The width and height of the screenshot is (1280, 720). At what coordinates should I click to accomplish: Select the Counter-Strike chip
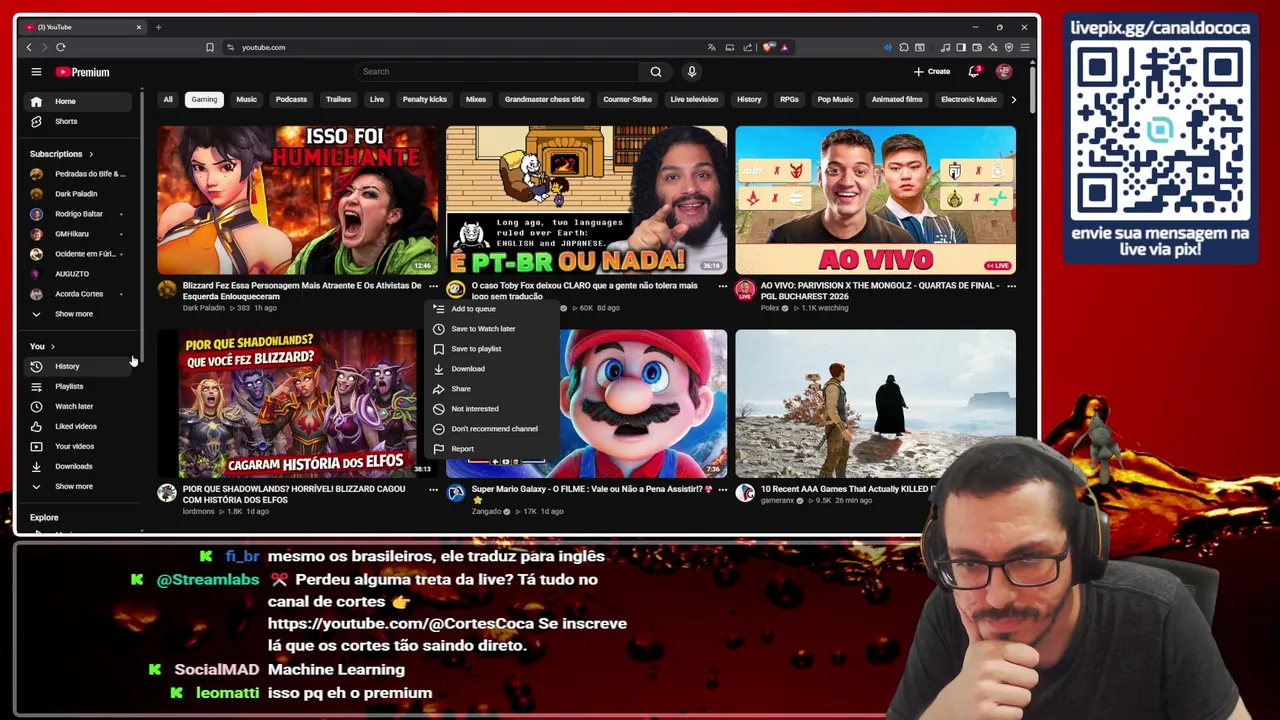(x=627, y=99)
